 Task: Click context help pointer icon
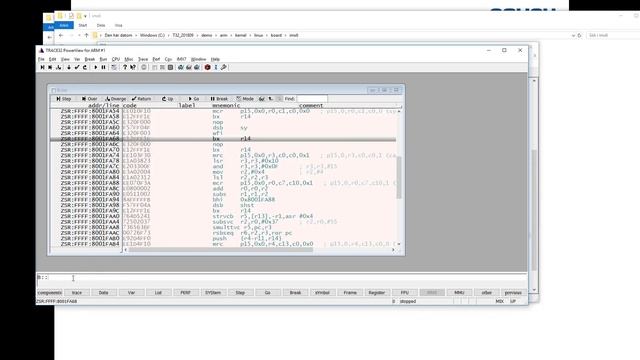133,67
